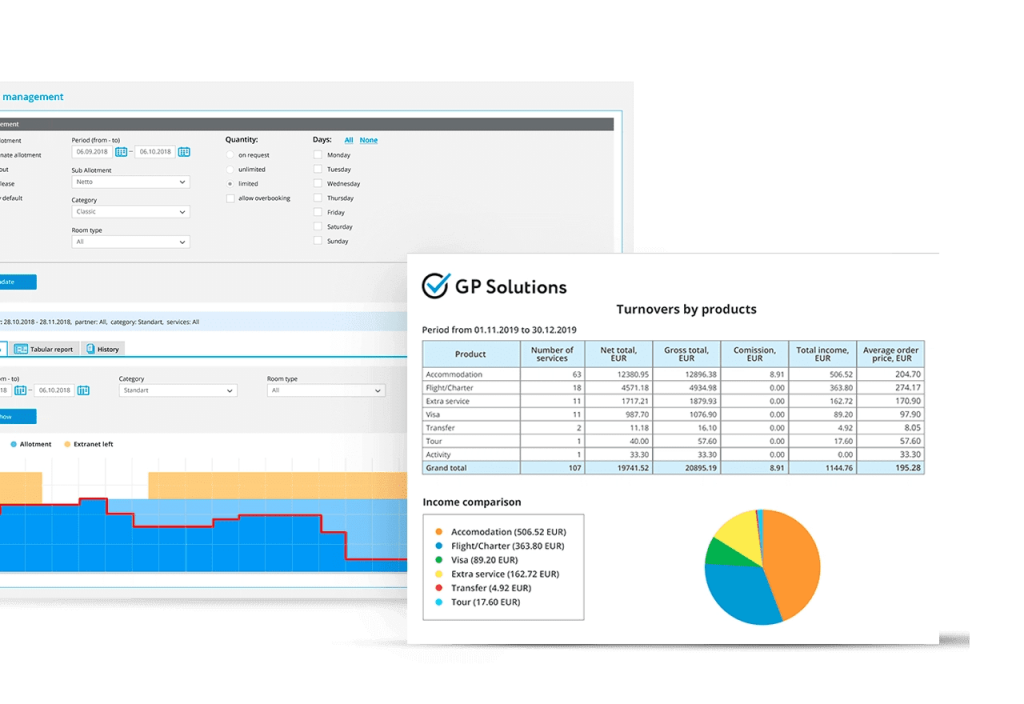
Task: Open the Category Classic dropdown
Action: [130, 212]
